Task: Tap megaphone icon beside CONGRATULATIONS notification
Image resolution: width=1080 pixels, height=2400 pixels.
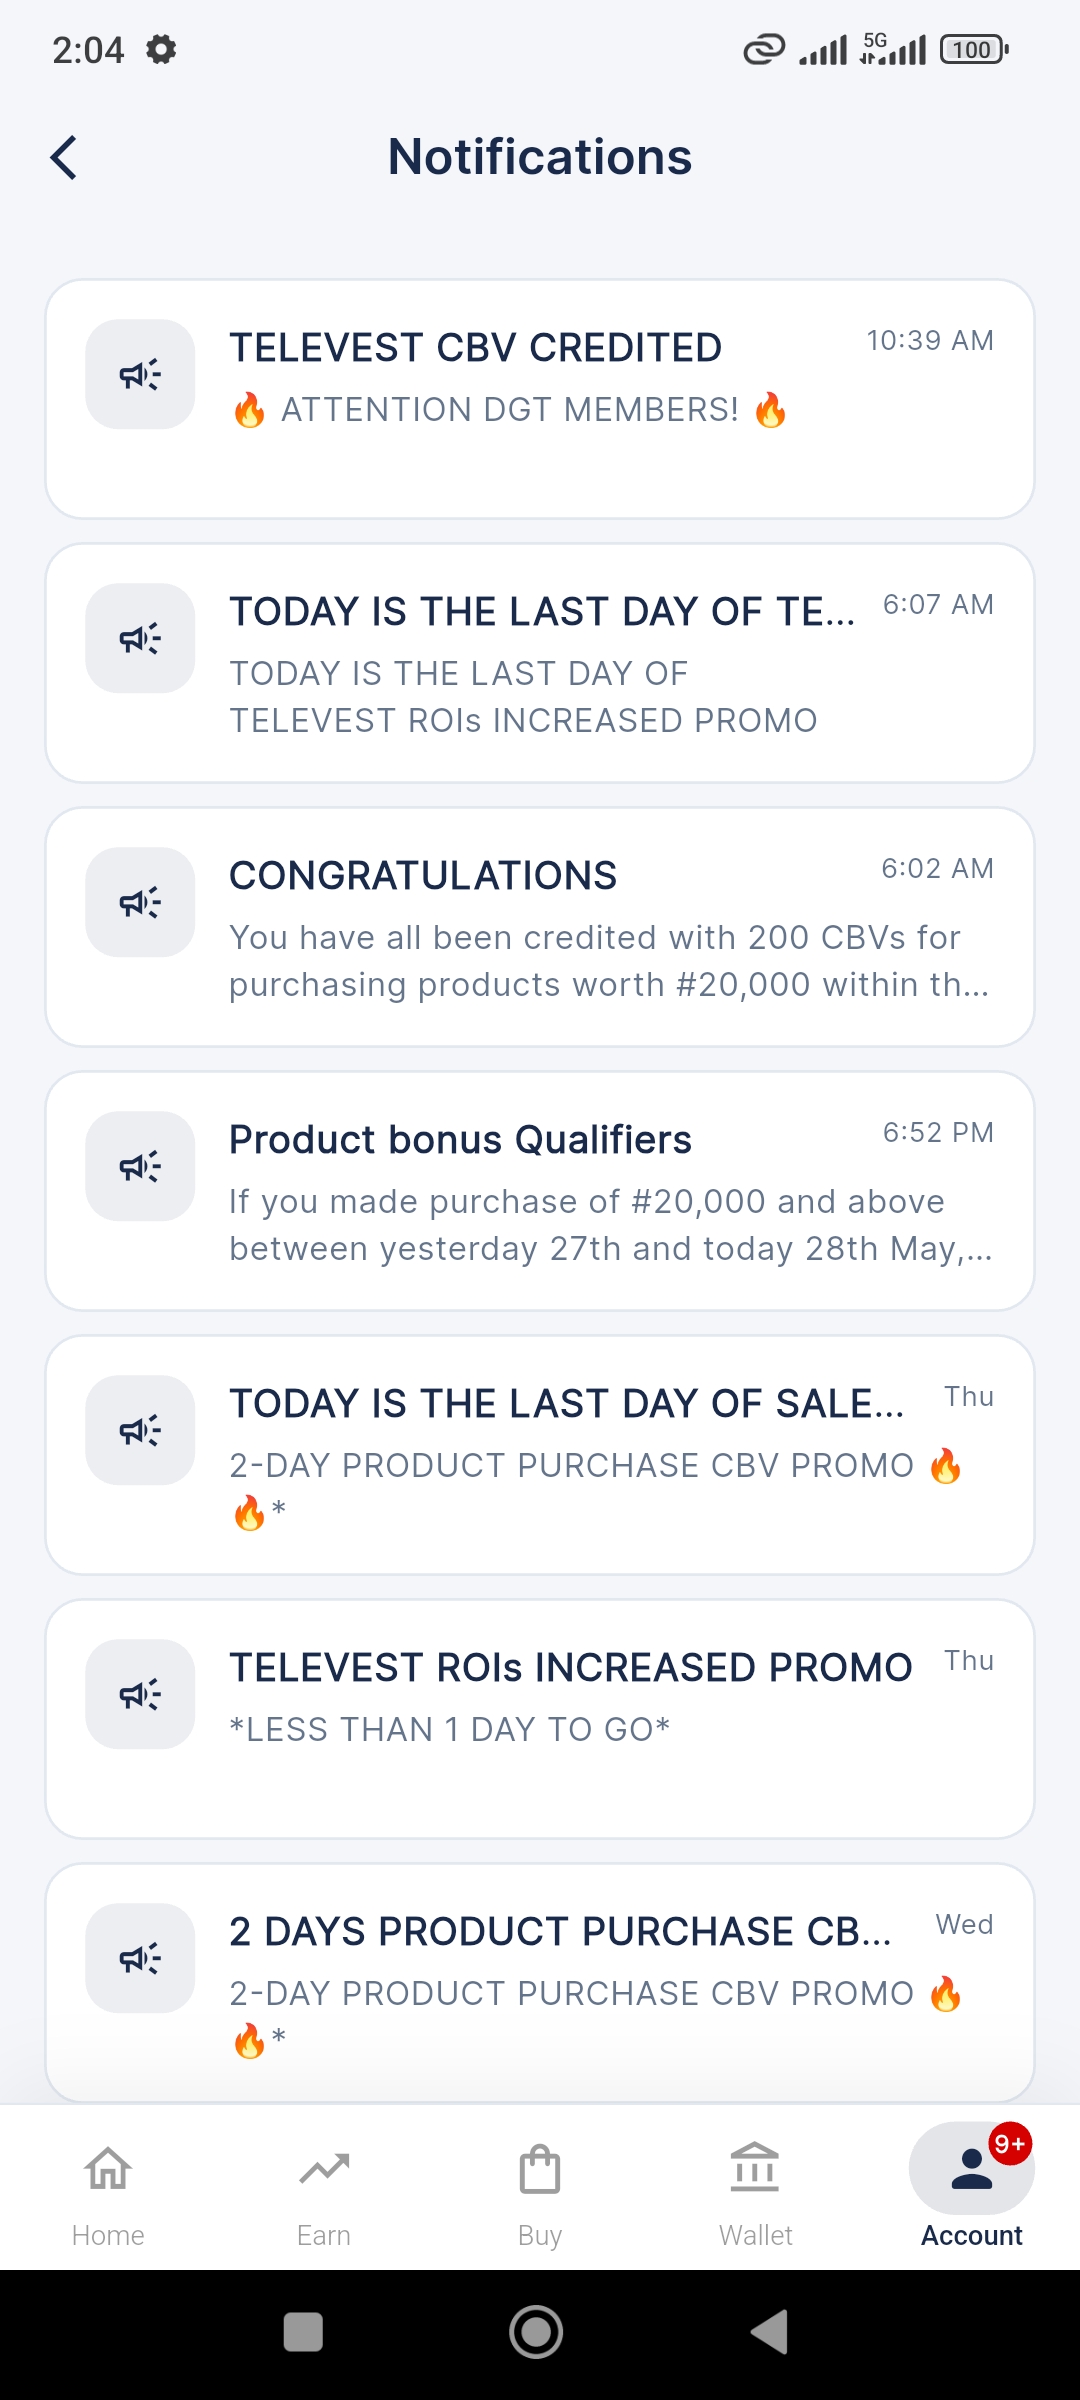Action: point(140,903)
